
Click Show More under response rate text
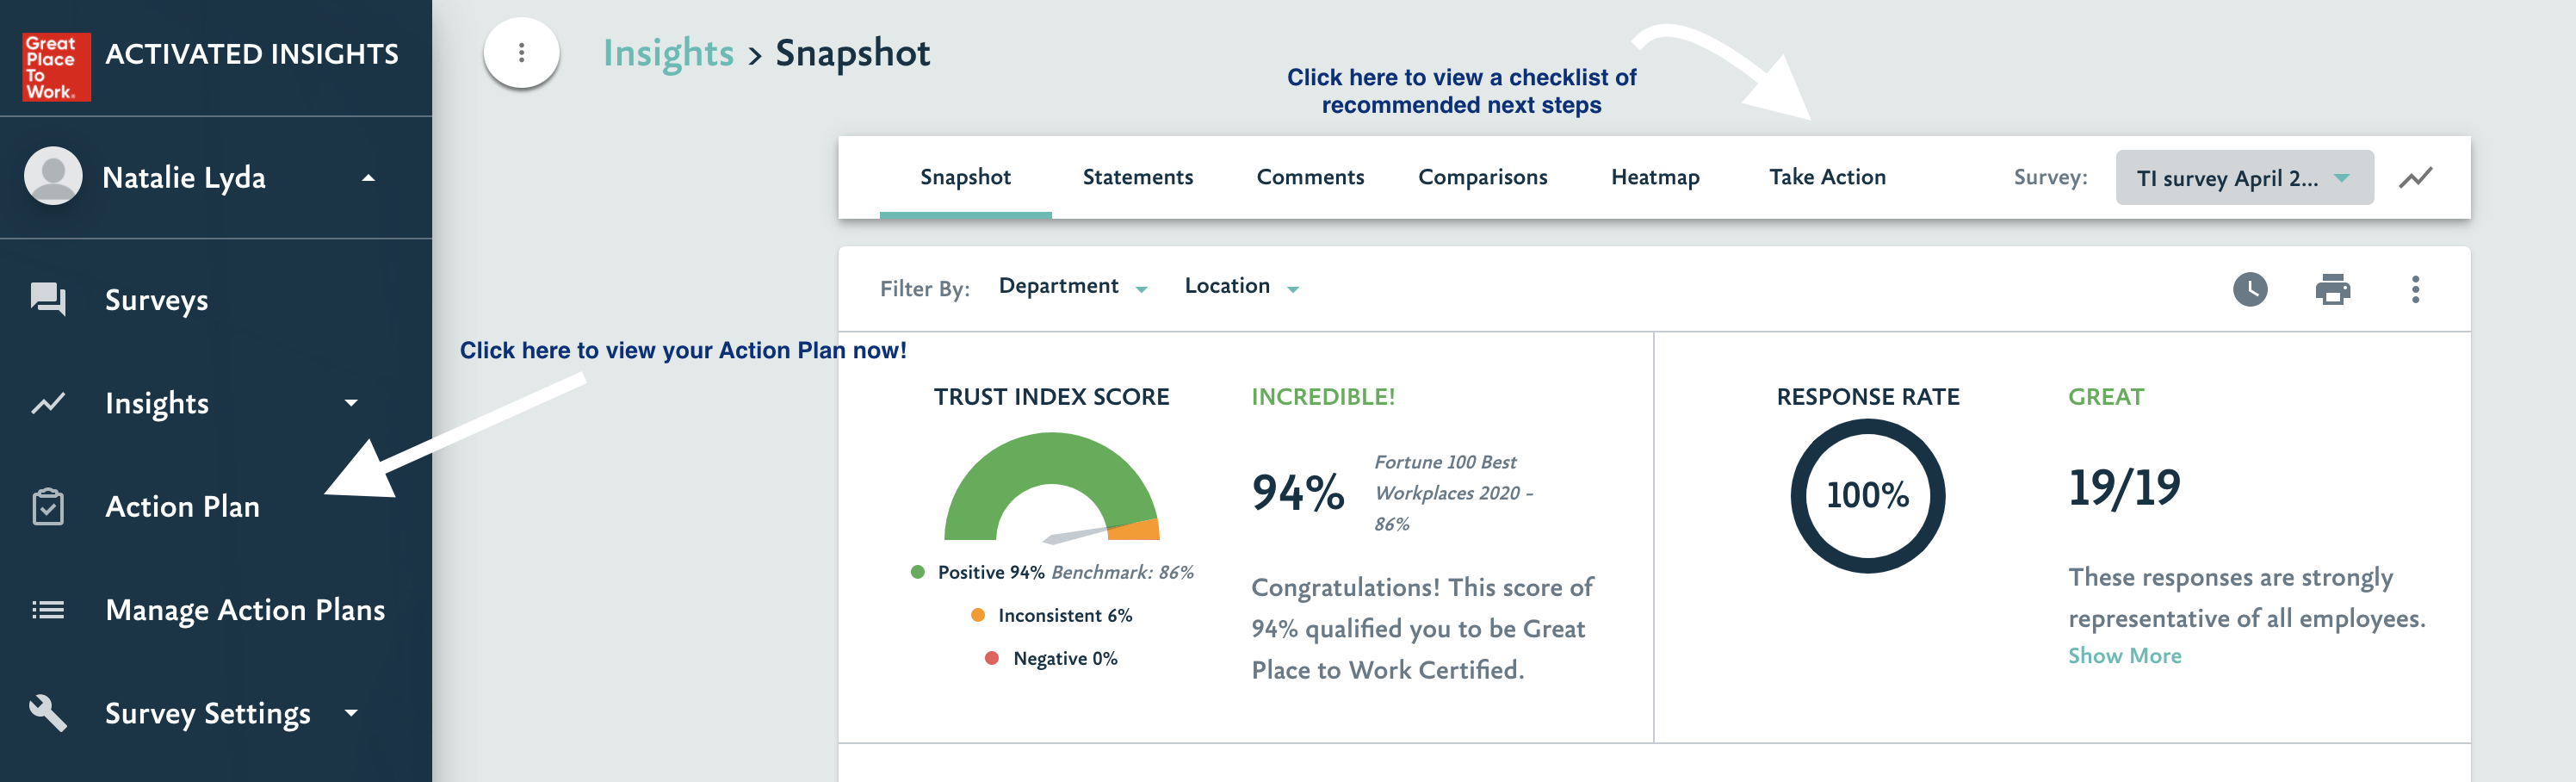click(x=2125, y=655)
